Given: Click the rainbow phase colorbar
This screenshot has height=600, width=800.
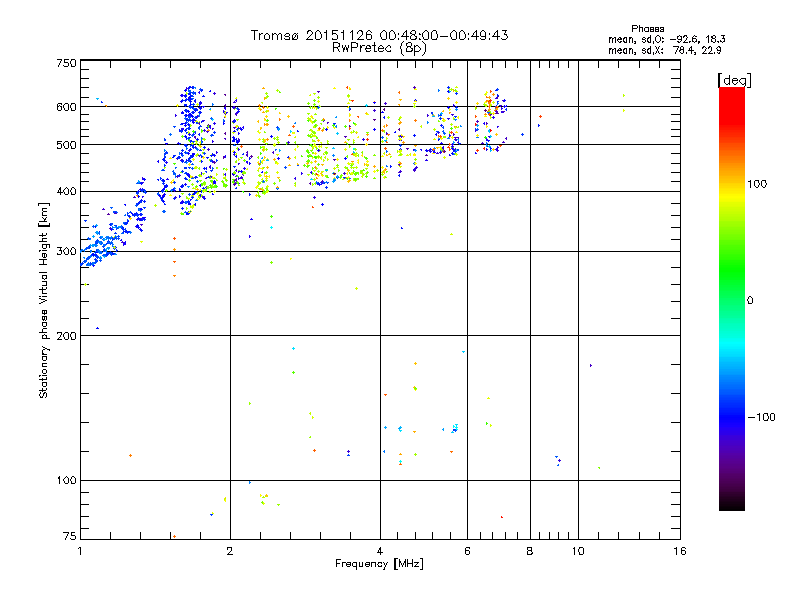Looking at the screenshot, I should point(732,298).
